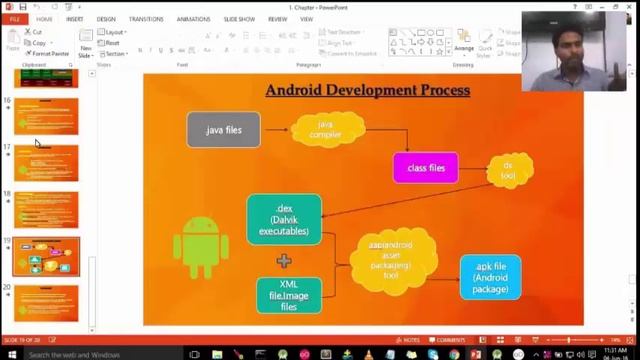Viewport: 640px width, 360px height.
Task: Click zoom in plus button
Action: click(602, 340)
